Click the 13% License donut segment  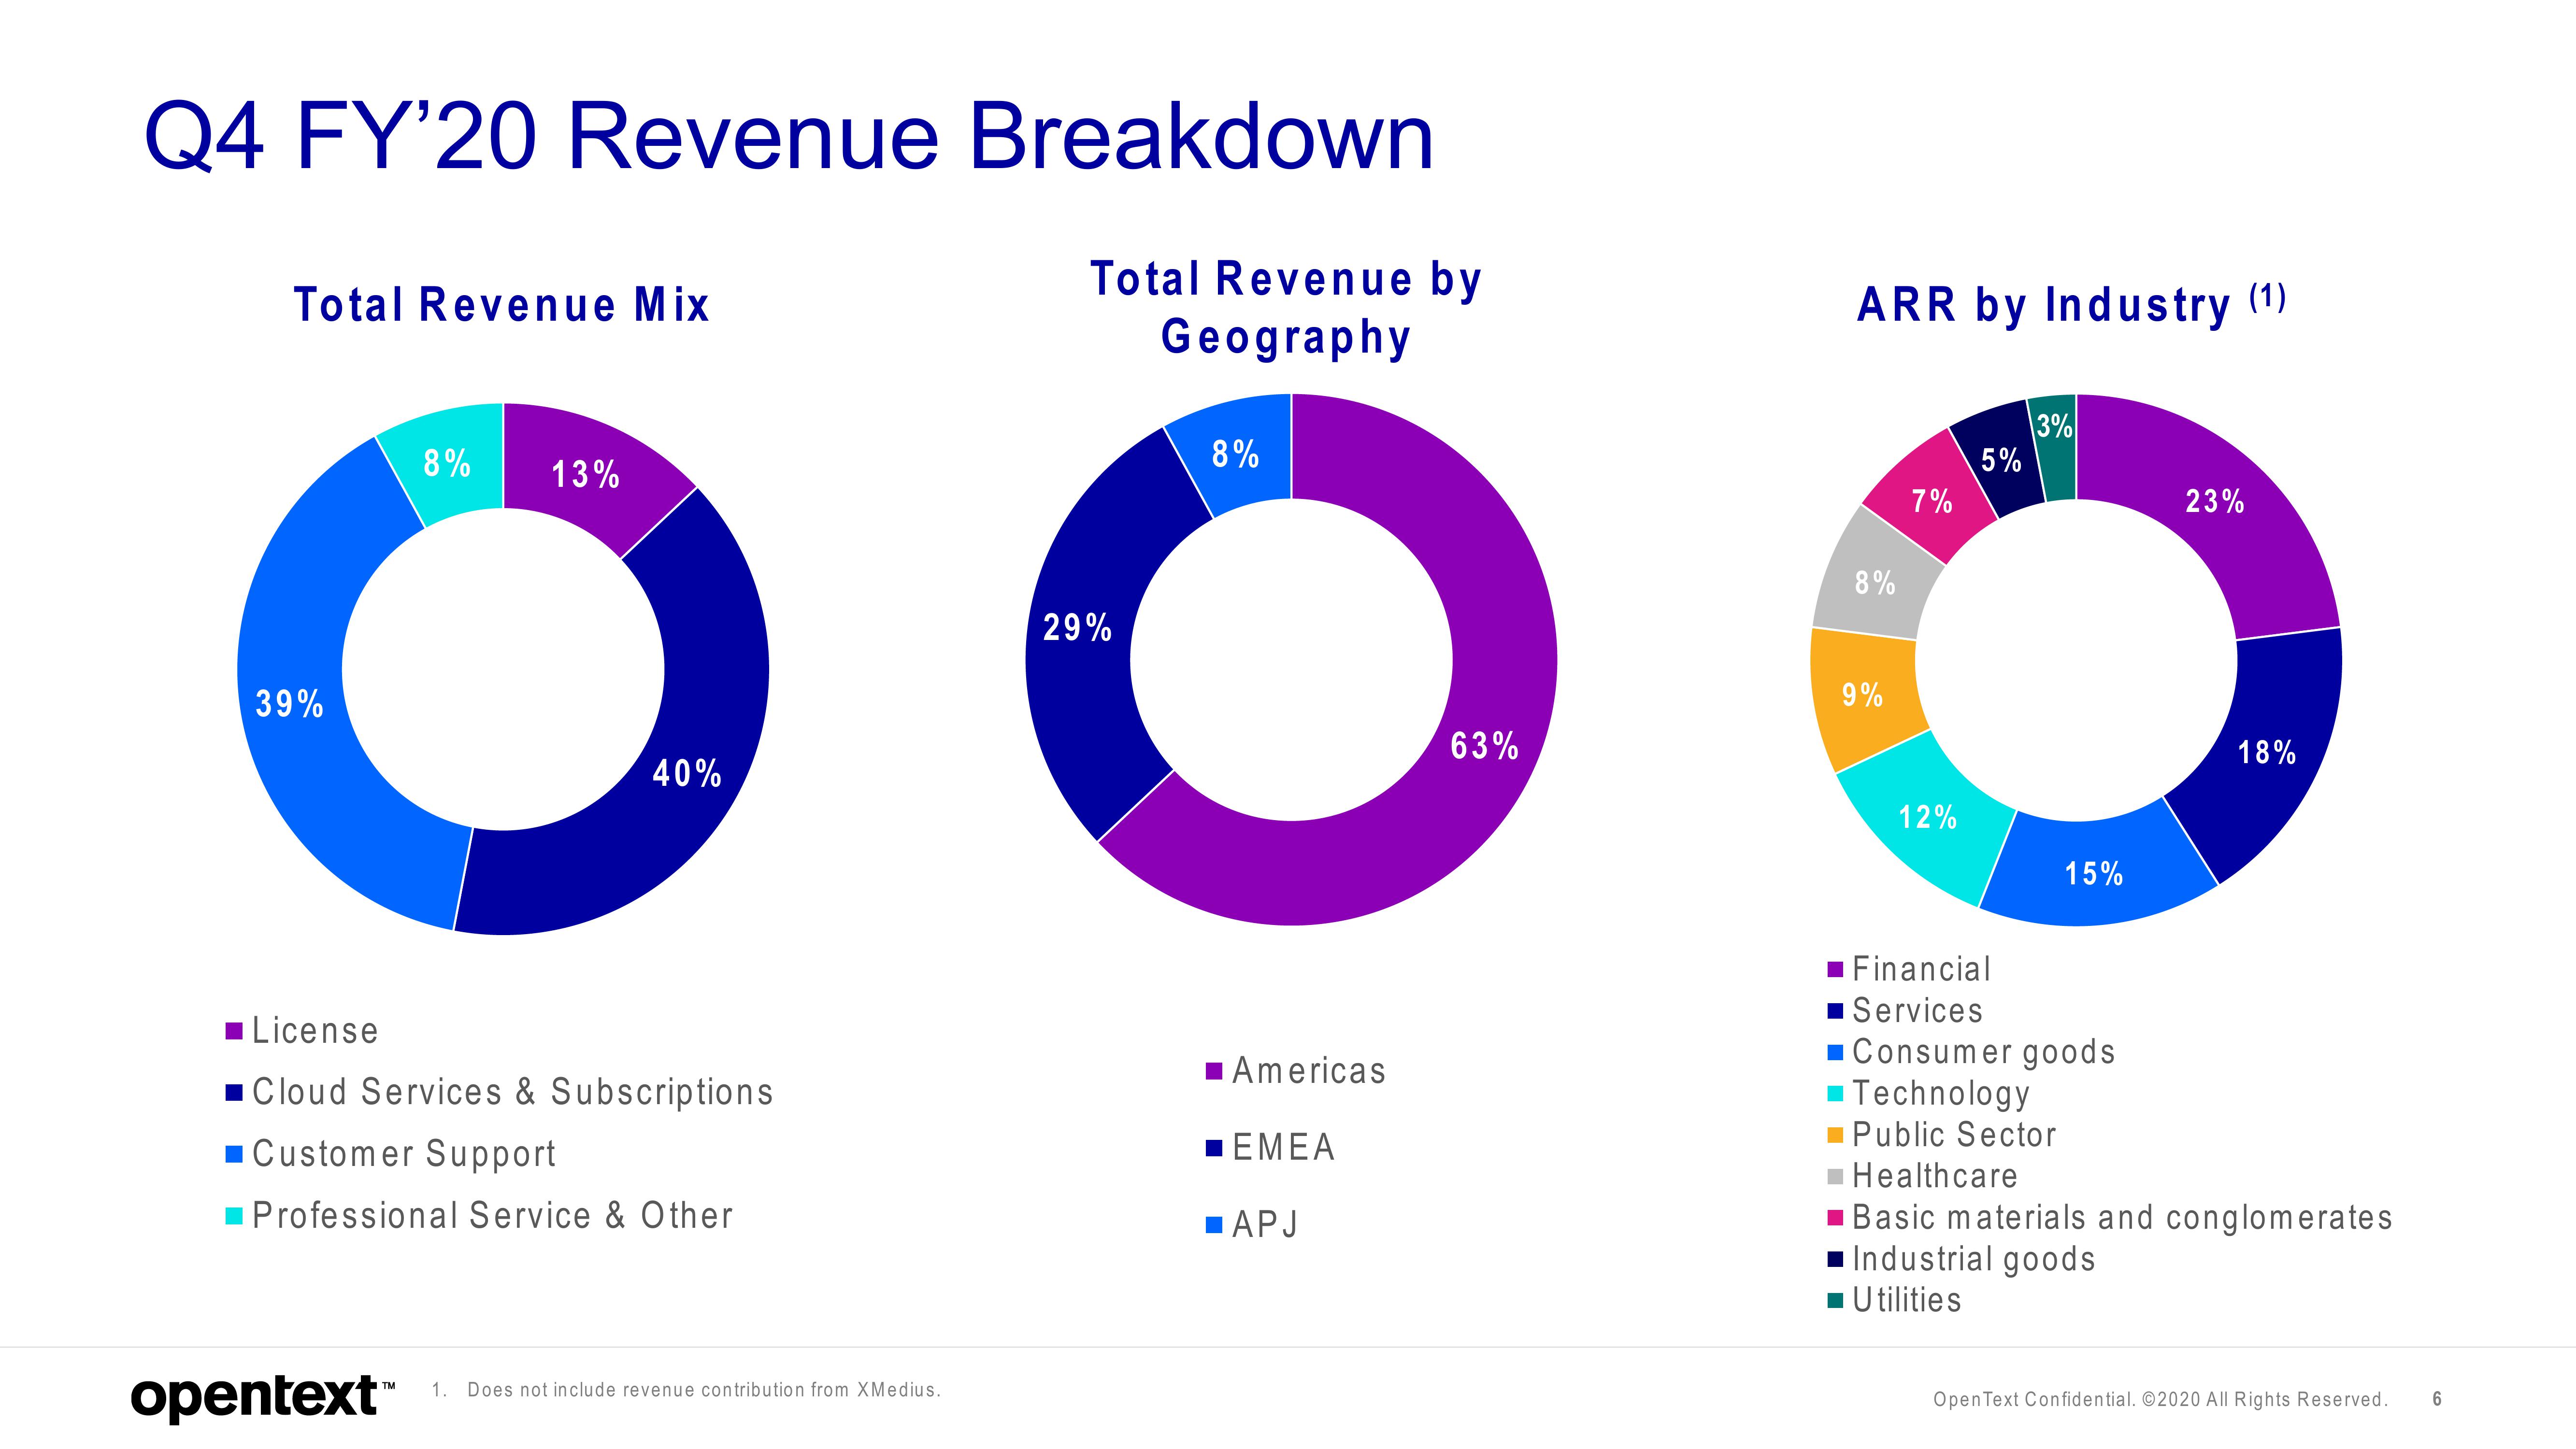click(x=586, y=474)
